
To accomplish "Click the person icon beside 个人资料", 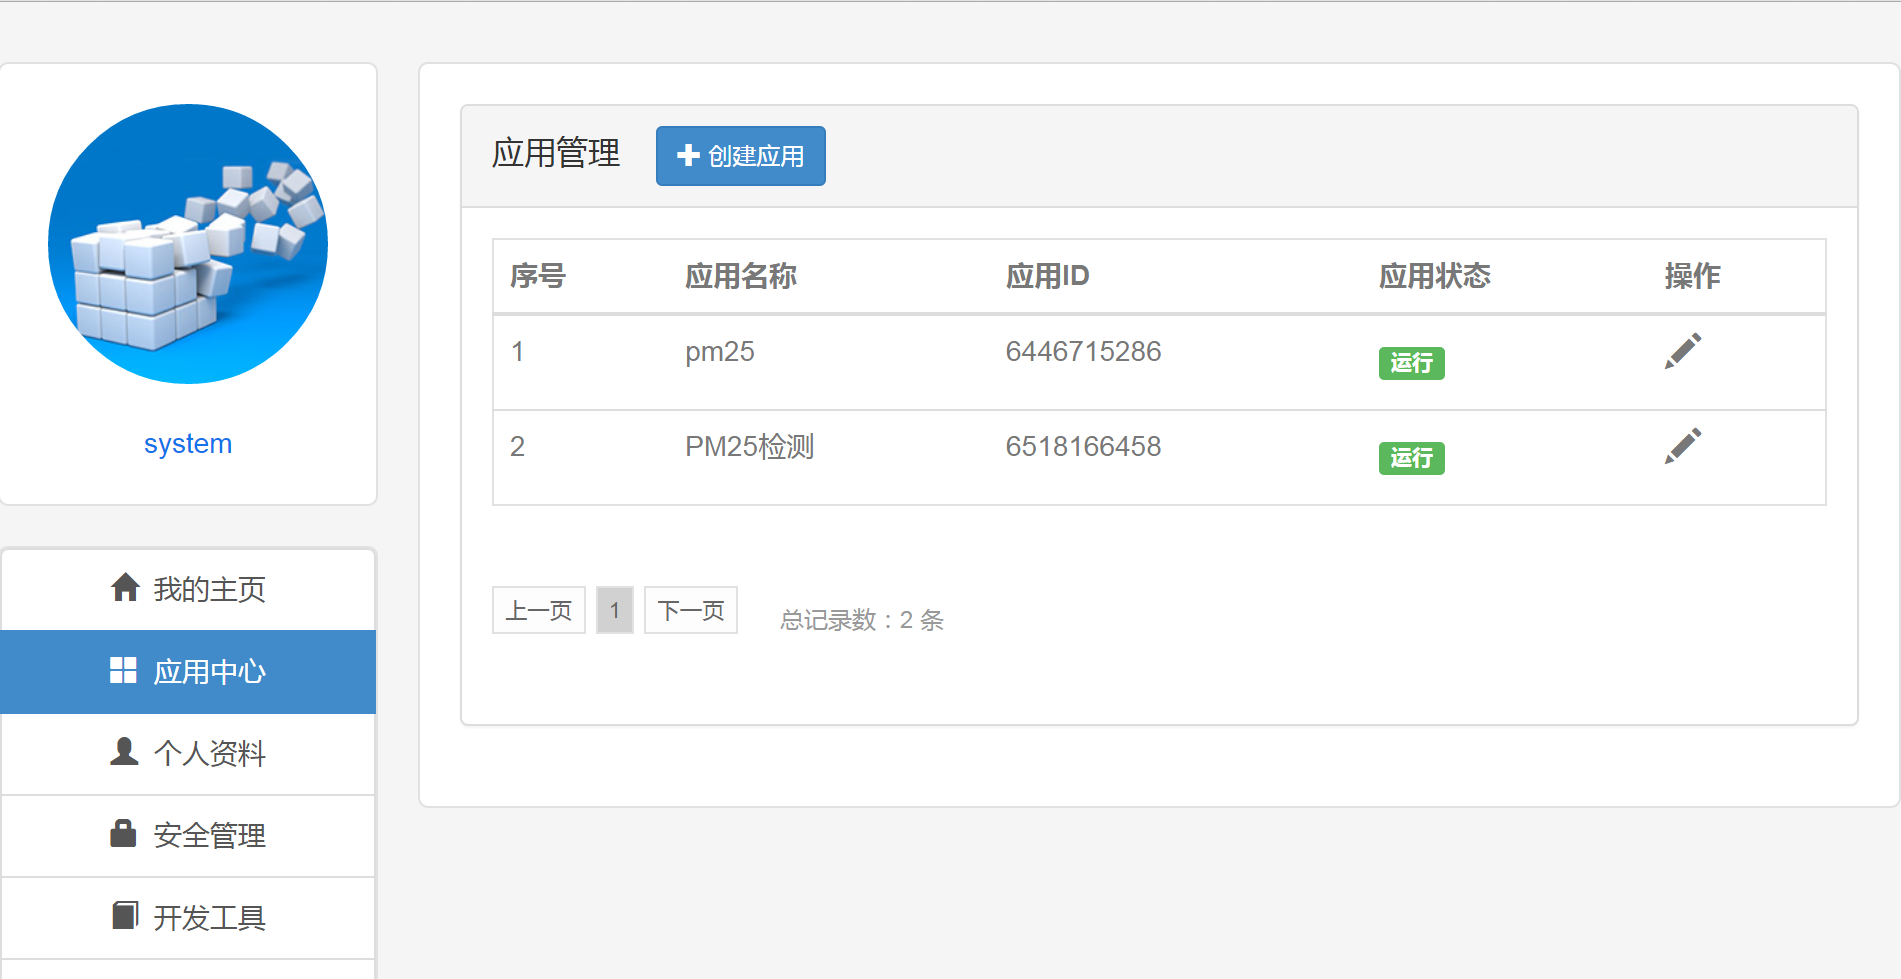I will [x=124, y=752].
